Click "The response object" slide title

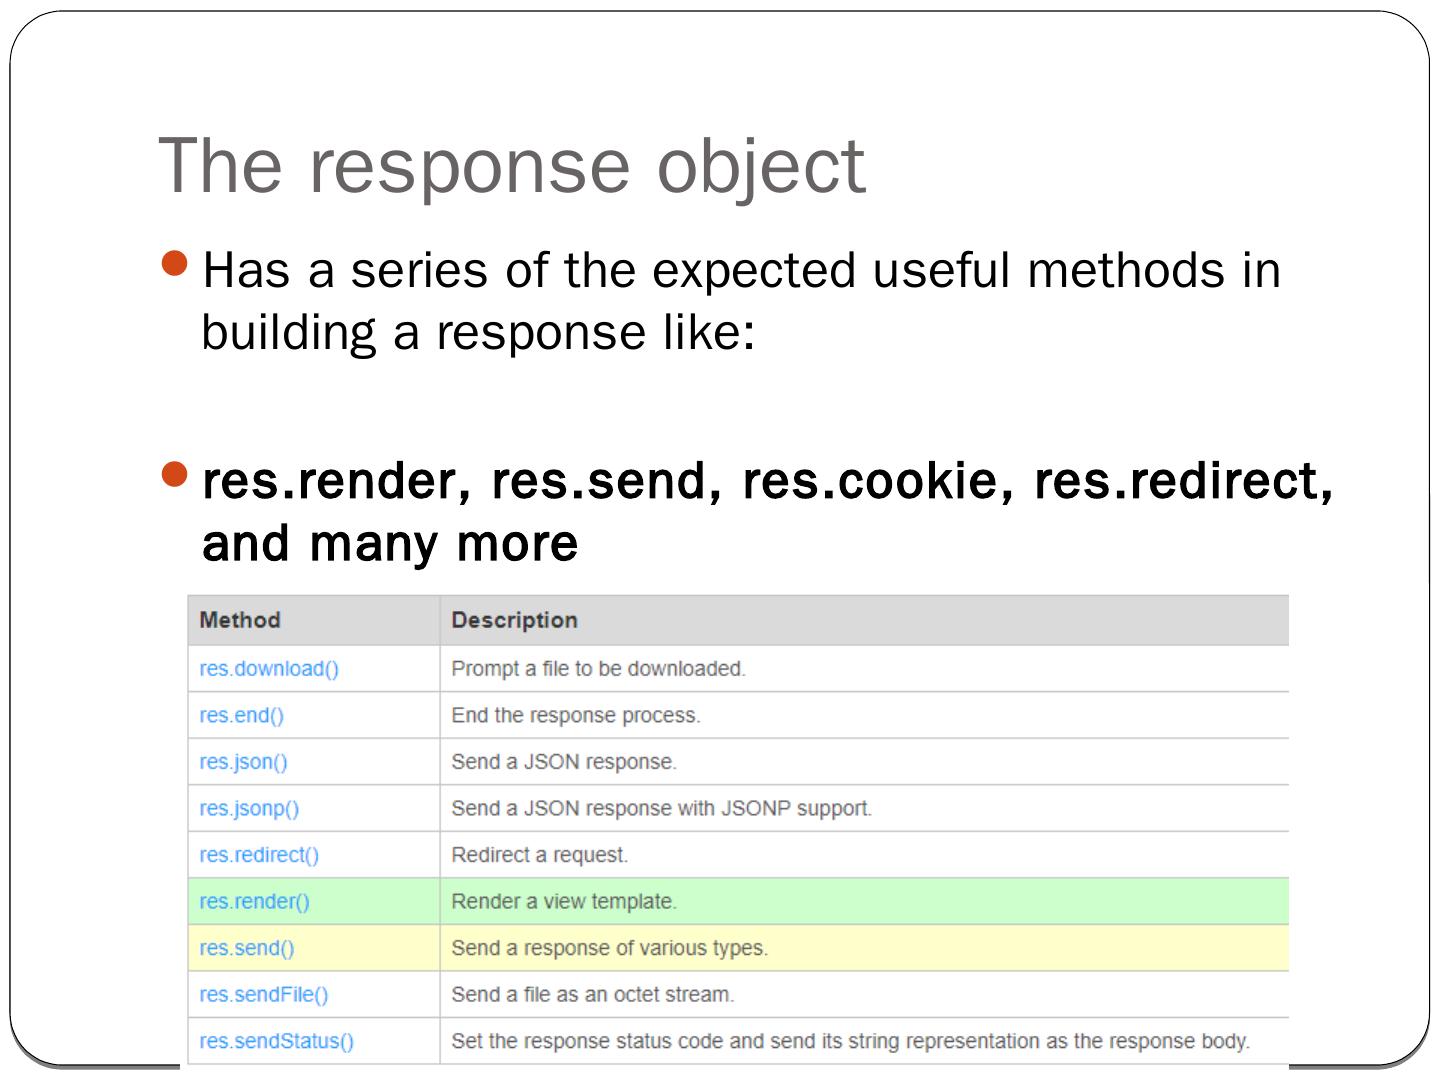(x=511, y=165)
